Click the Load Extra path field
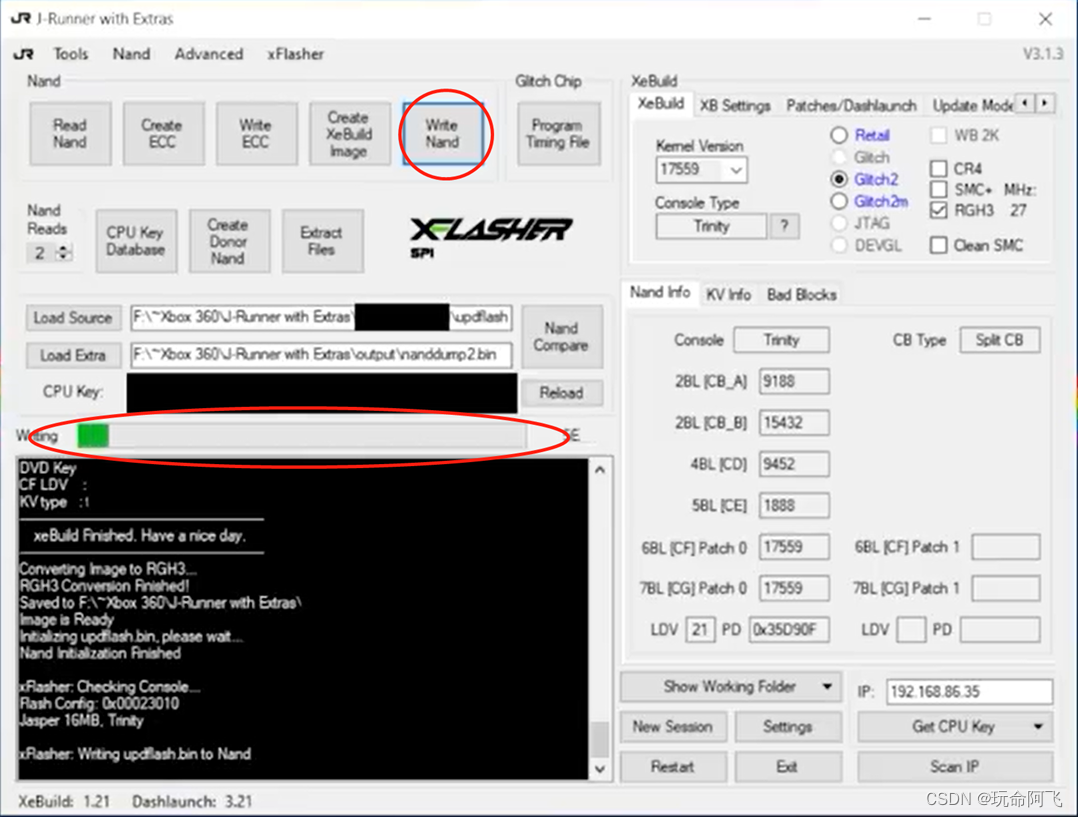This screenshot has width=1078, height=817. 321,355
